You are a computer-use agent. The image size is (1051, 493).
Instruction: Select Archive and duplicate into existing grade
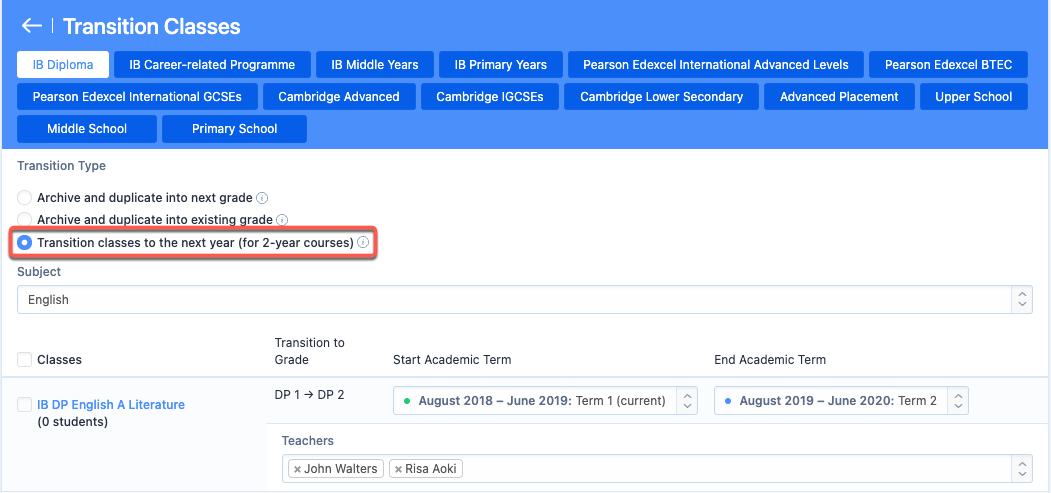[24, 219]
